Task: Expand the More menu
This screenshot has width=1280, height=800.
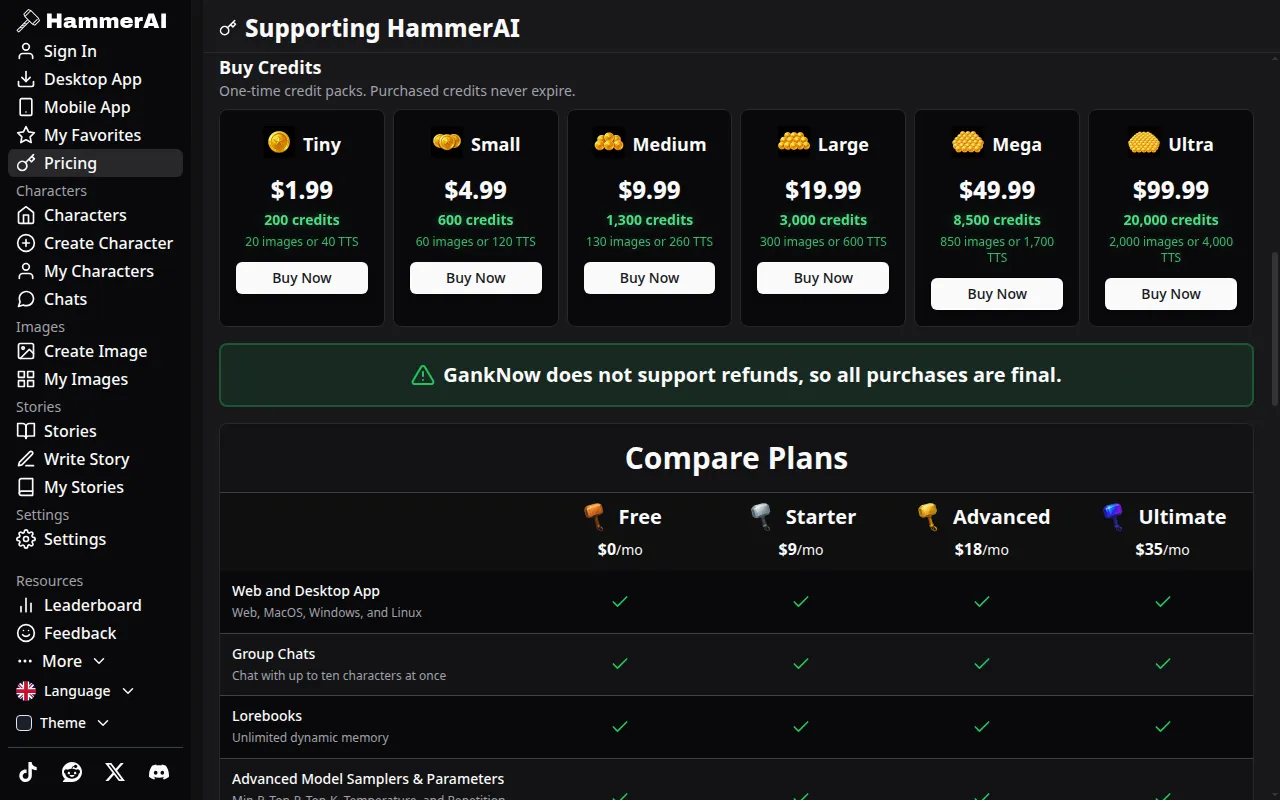Action: coord(61,661)
